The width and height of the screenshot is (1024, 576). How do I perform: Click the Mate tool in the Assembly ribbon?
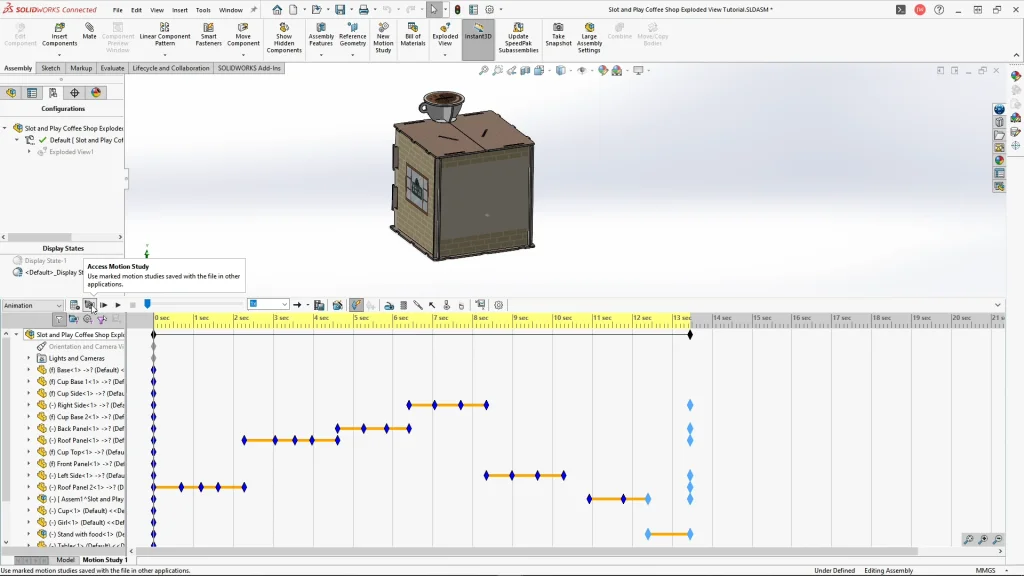coord(90,32)
